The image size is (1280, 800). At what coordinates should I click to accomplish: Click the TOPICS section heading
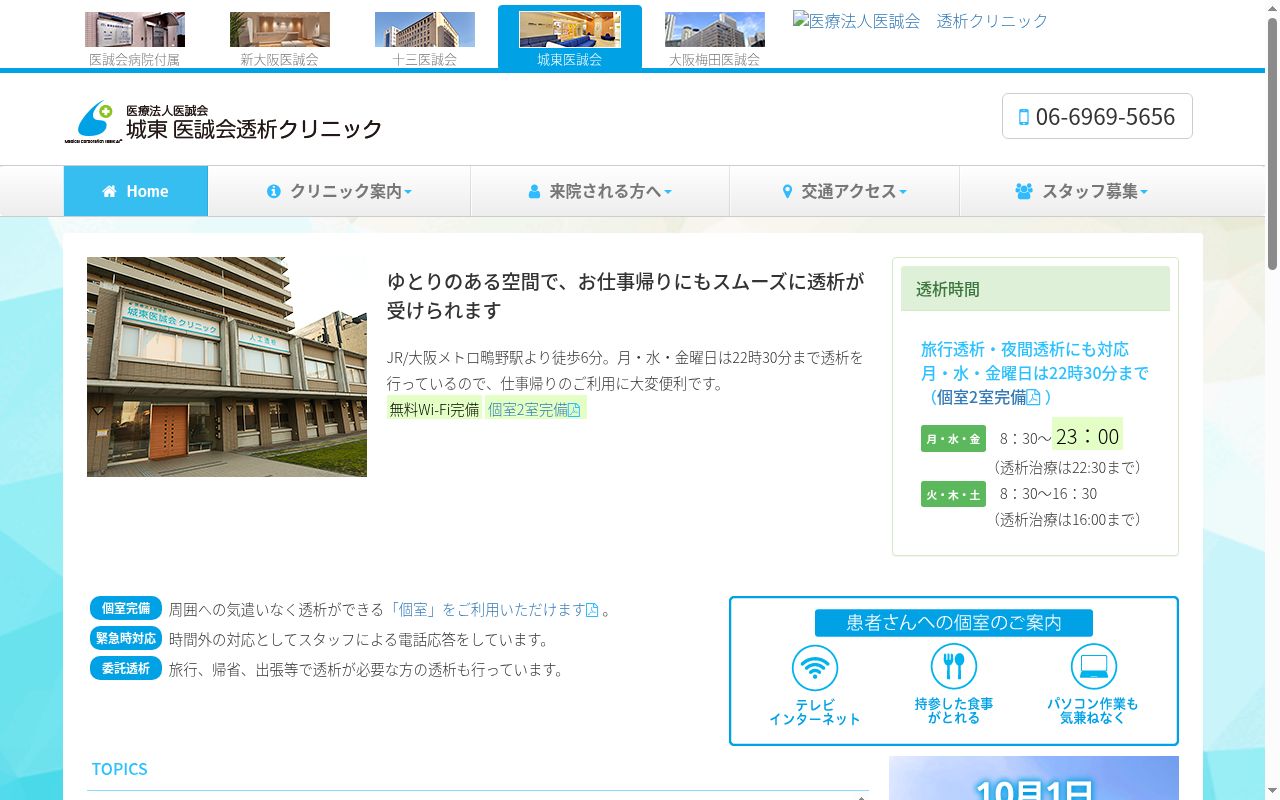tap(119, 769)
